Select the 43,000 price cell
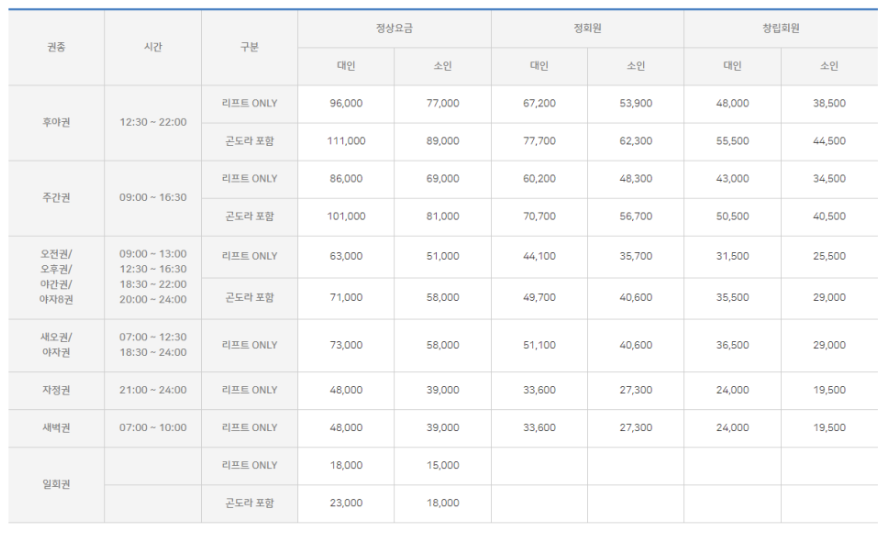887x534 pixels. coord(732,179)
